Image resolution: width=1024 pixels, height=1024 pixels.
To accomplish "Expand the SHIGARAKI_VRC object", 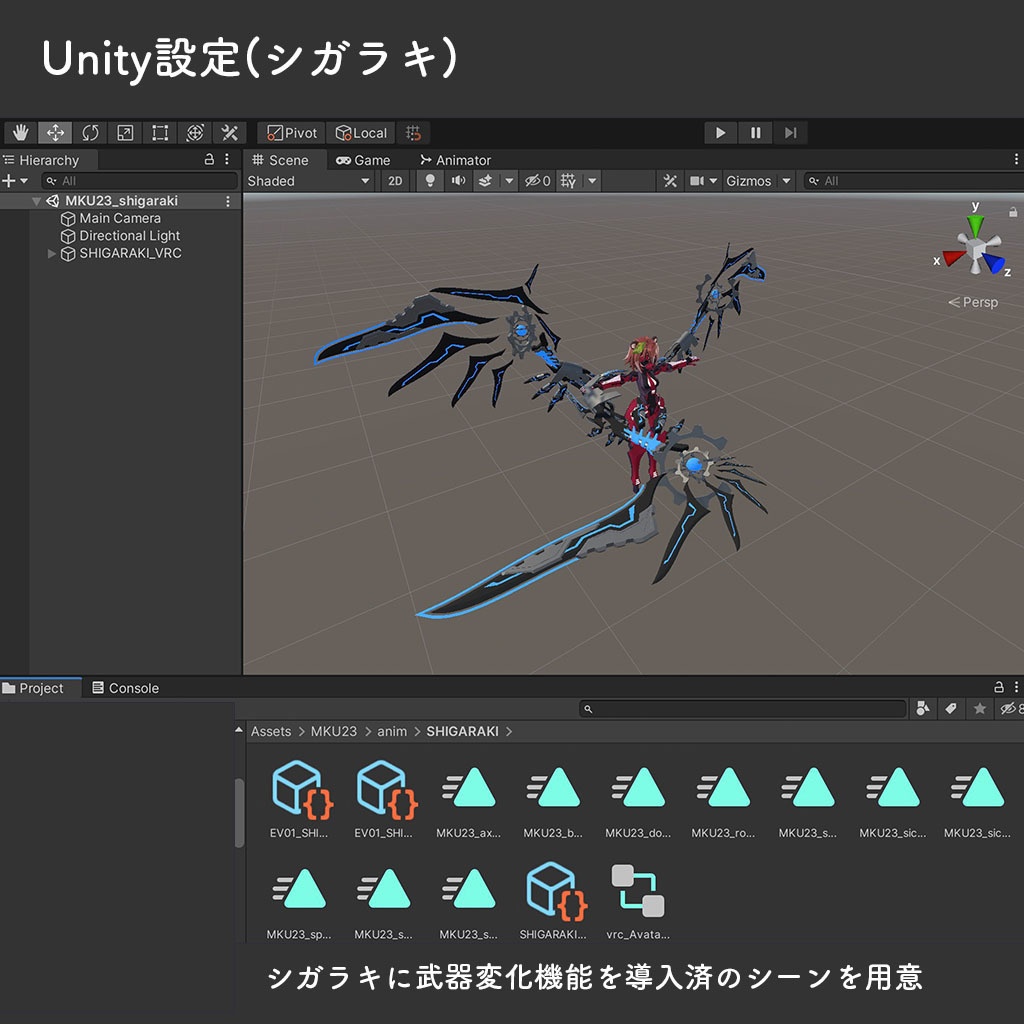I will (52, 253).
